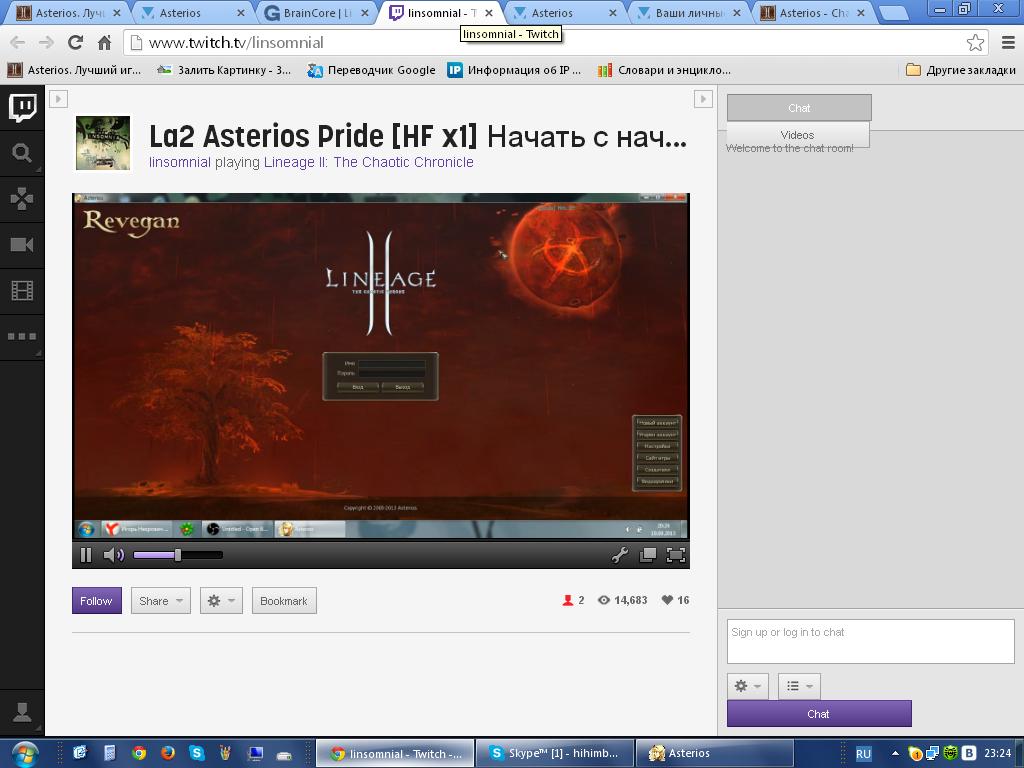
Task: Collapse chat panel arrow toggle
Action: (x=703, y=99)
